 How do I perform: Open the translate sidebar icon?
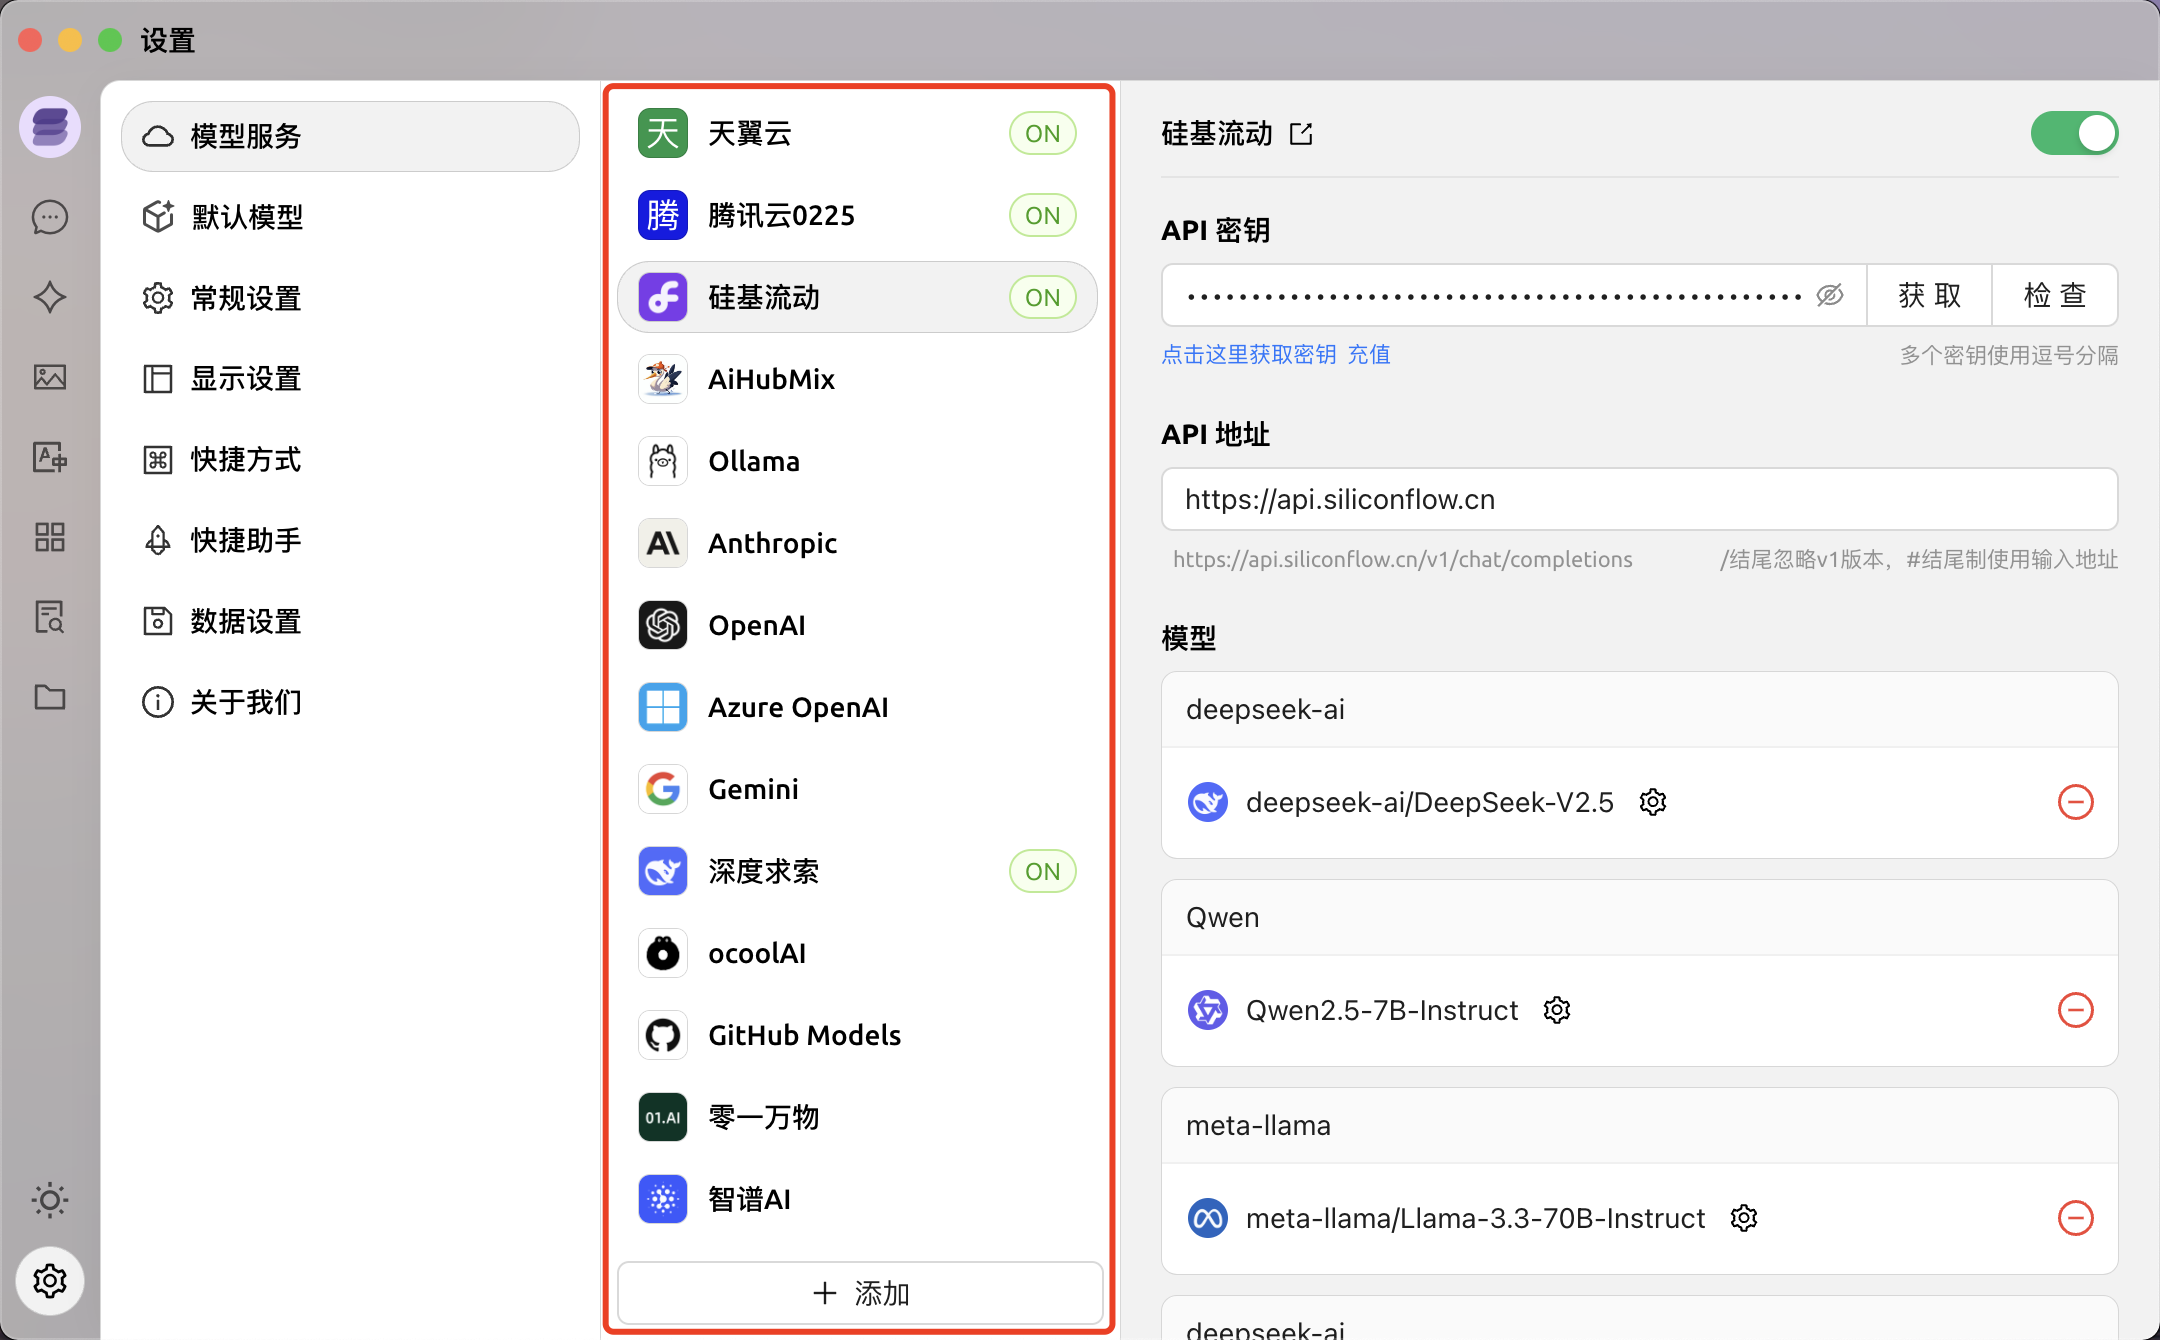[49, 457]
